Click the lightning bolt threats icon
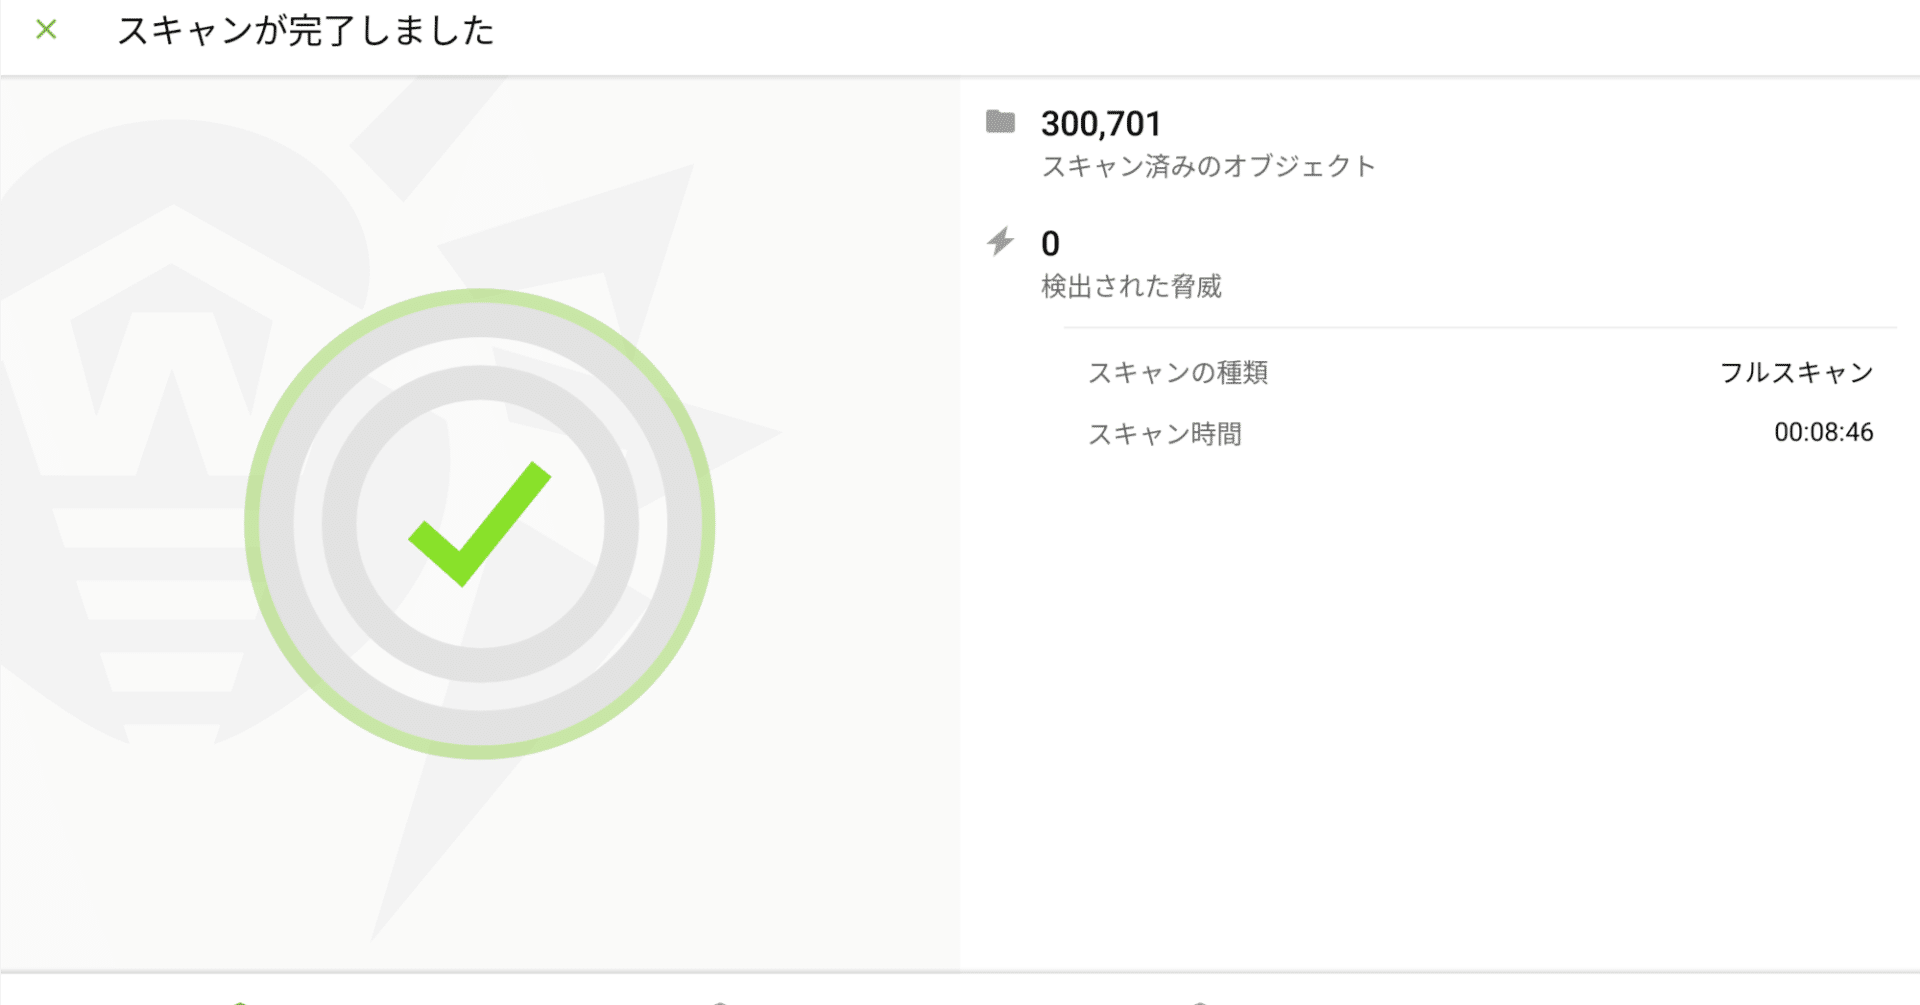The width and height of the screenshot is (1920, 1005). (1000, 241)
